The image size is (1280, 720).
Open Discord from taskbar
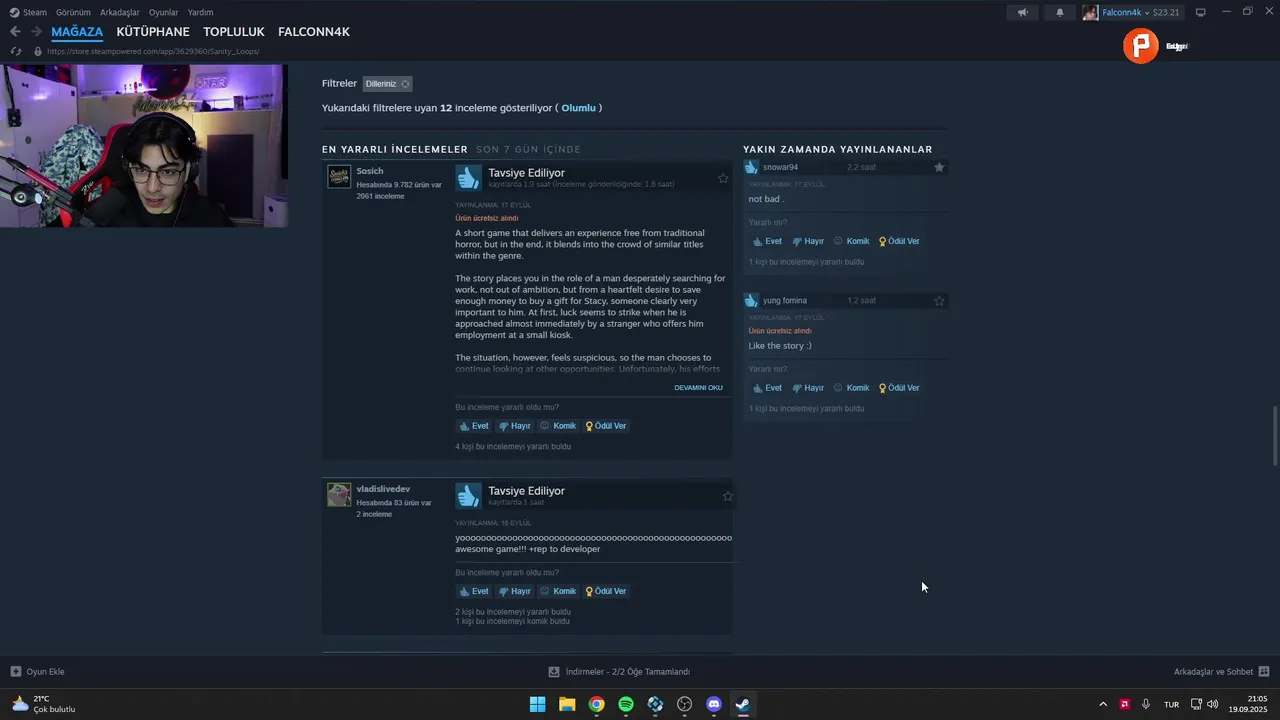714,704
